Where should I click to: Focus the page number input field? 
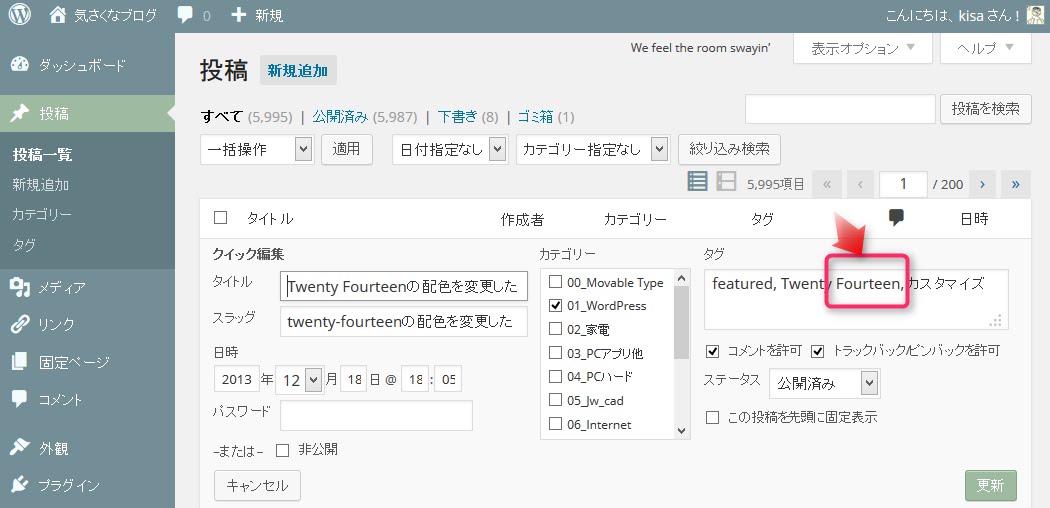pyautogui.click(x=903, y=184)
